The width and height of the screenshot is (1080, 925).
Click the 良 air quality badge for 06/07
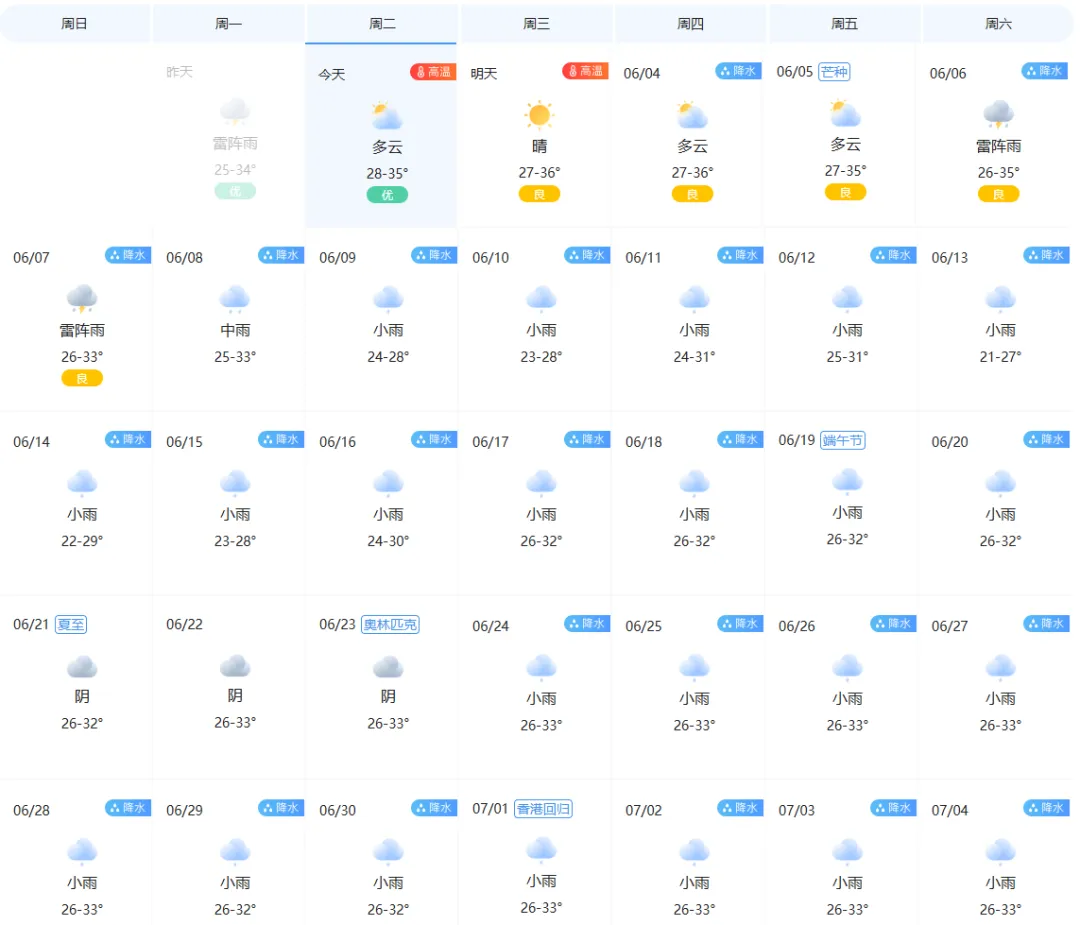pos(82,378)
